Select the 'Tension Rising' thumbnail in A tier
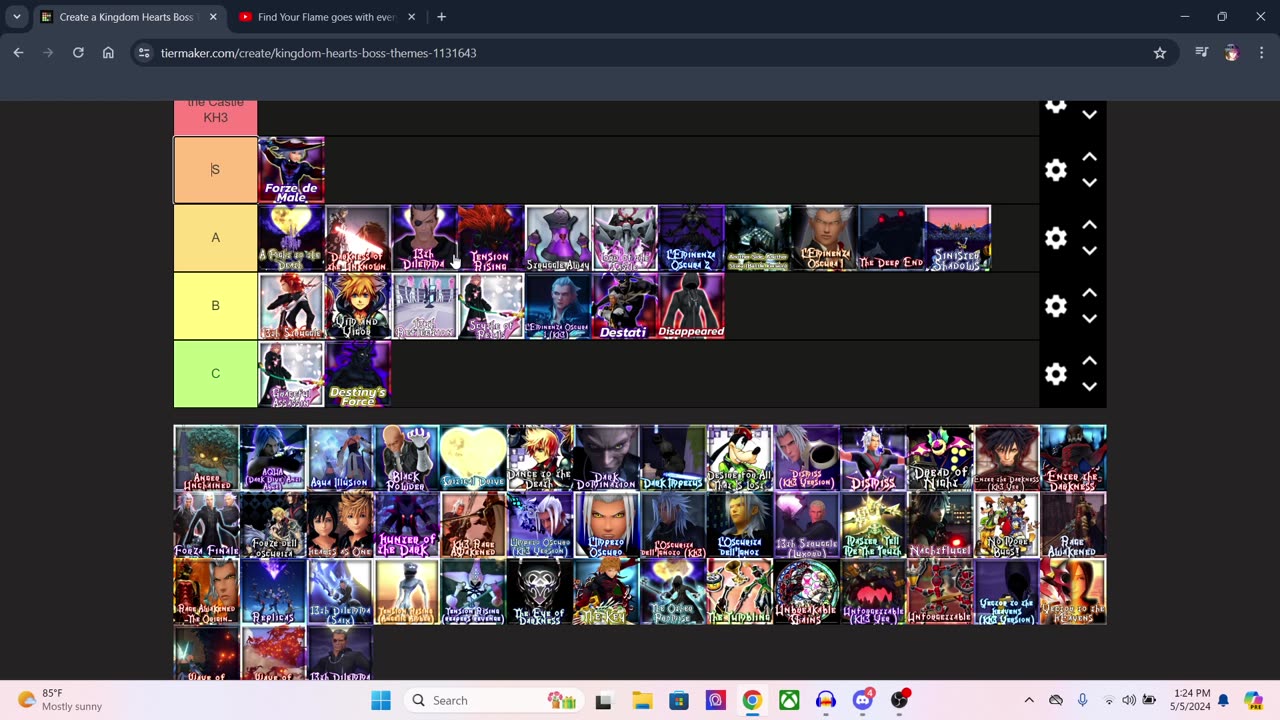 (x=491, y=238)
